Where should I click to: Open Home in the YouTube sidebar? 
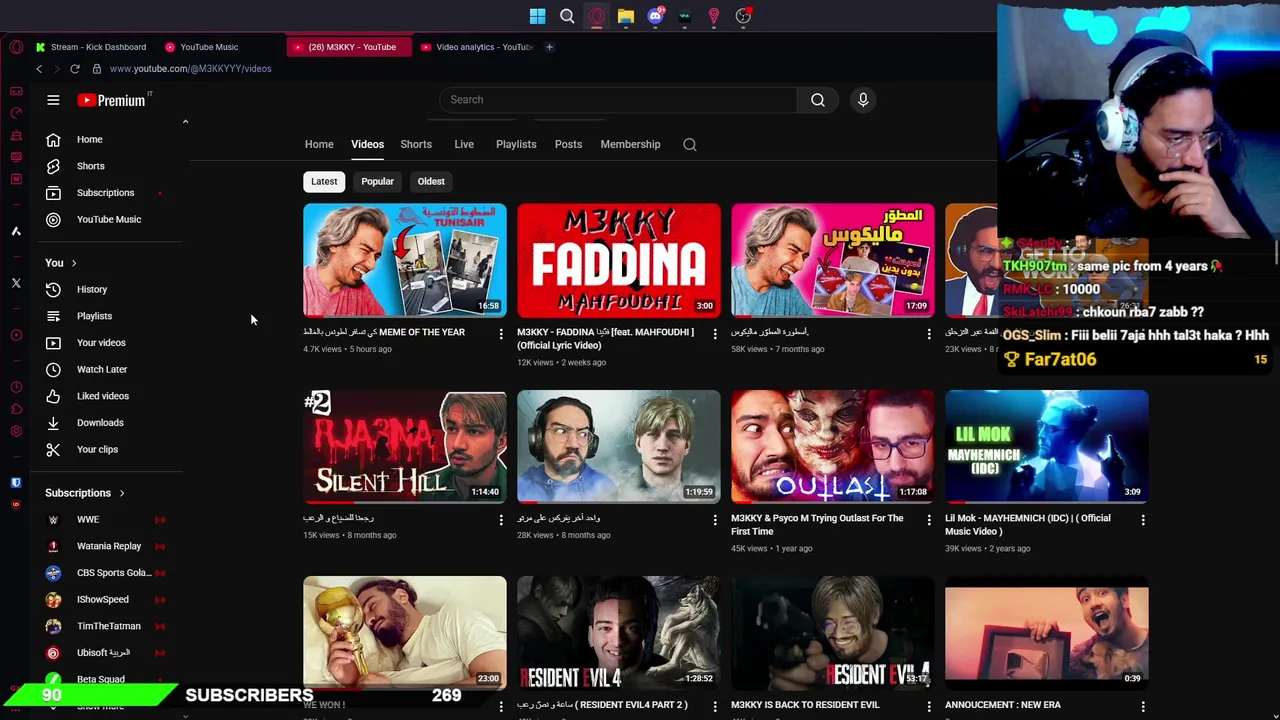(89, 140)
